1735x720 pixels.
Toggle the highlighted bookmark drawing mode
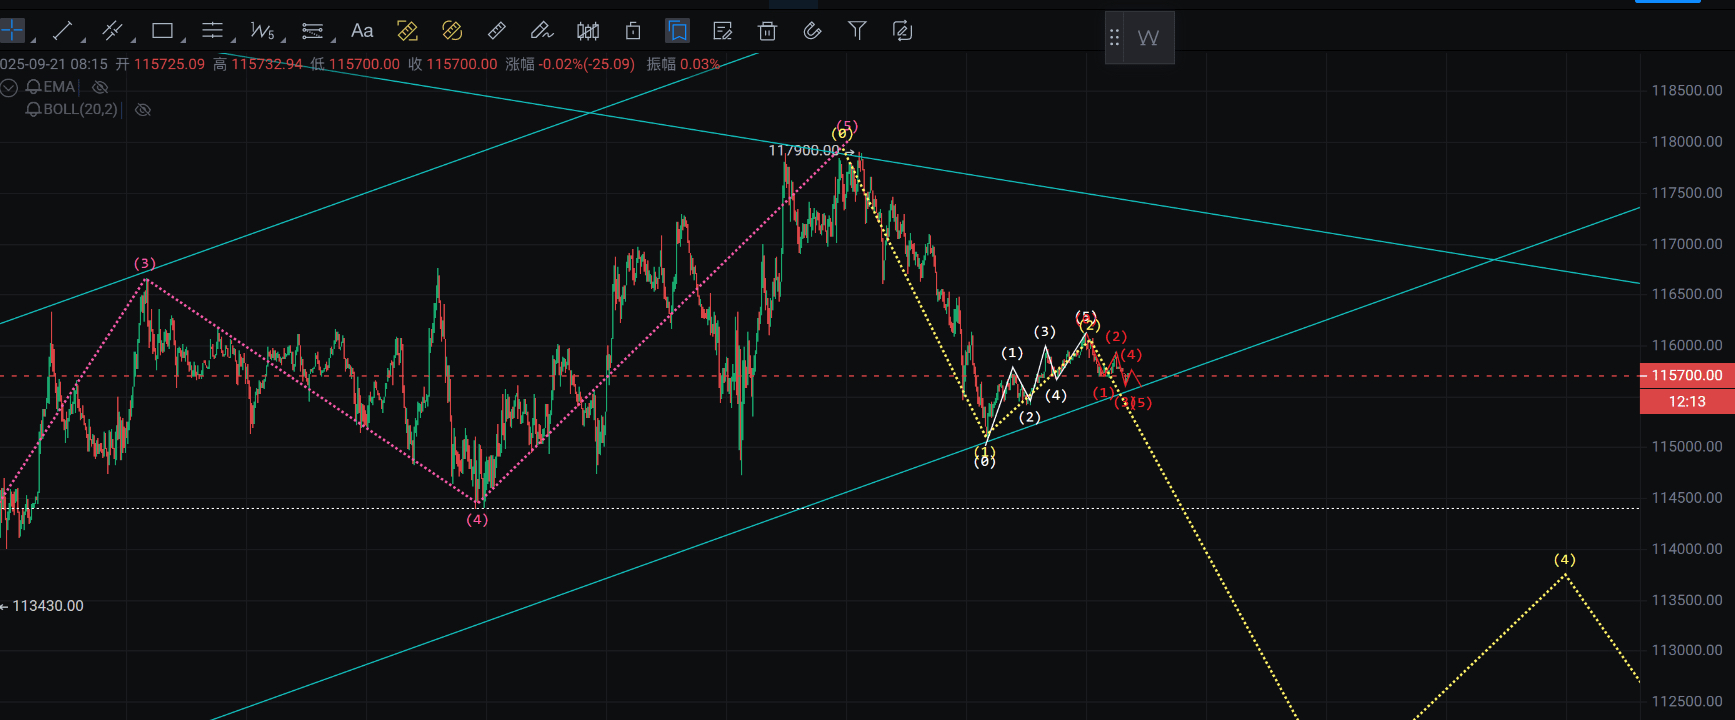[x=677, y=31]
